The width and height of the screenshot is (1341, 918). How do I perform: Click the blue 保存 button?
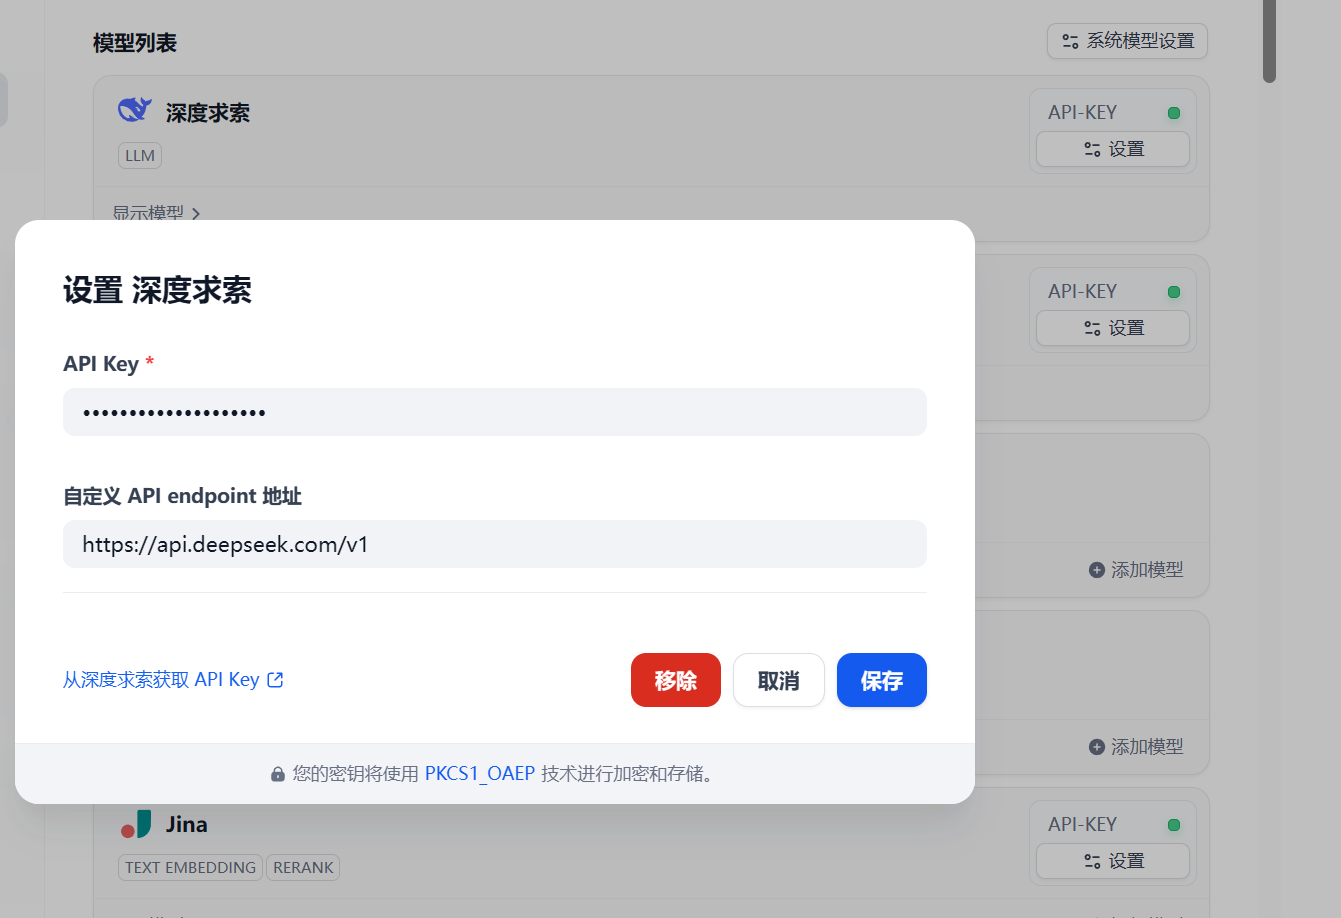pyautogui.click(x=881, y=680)
